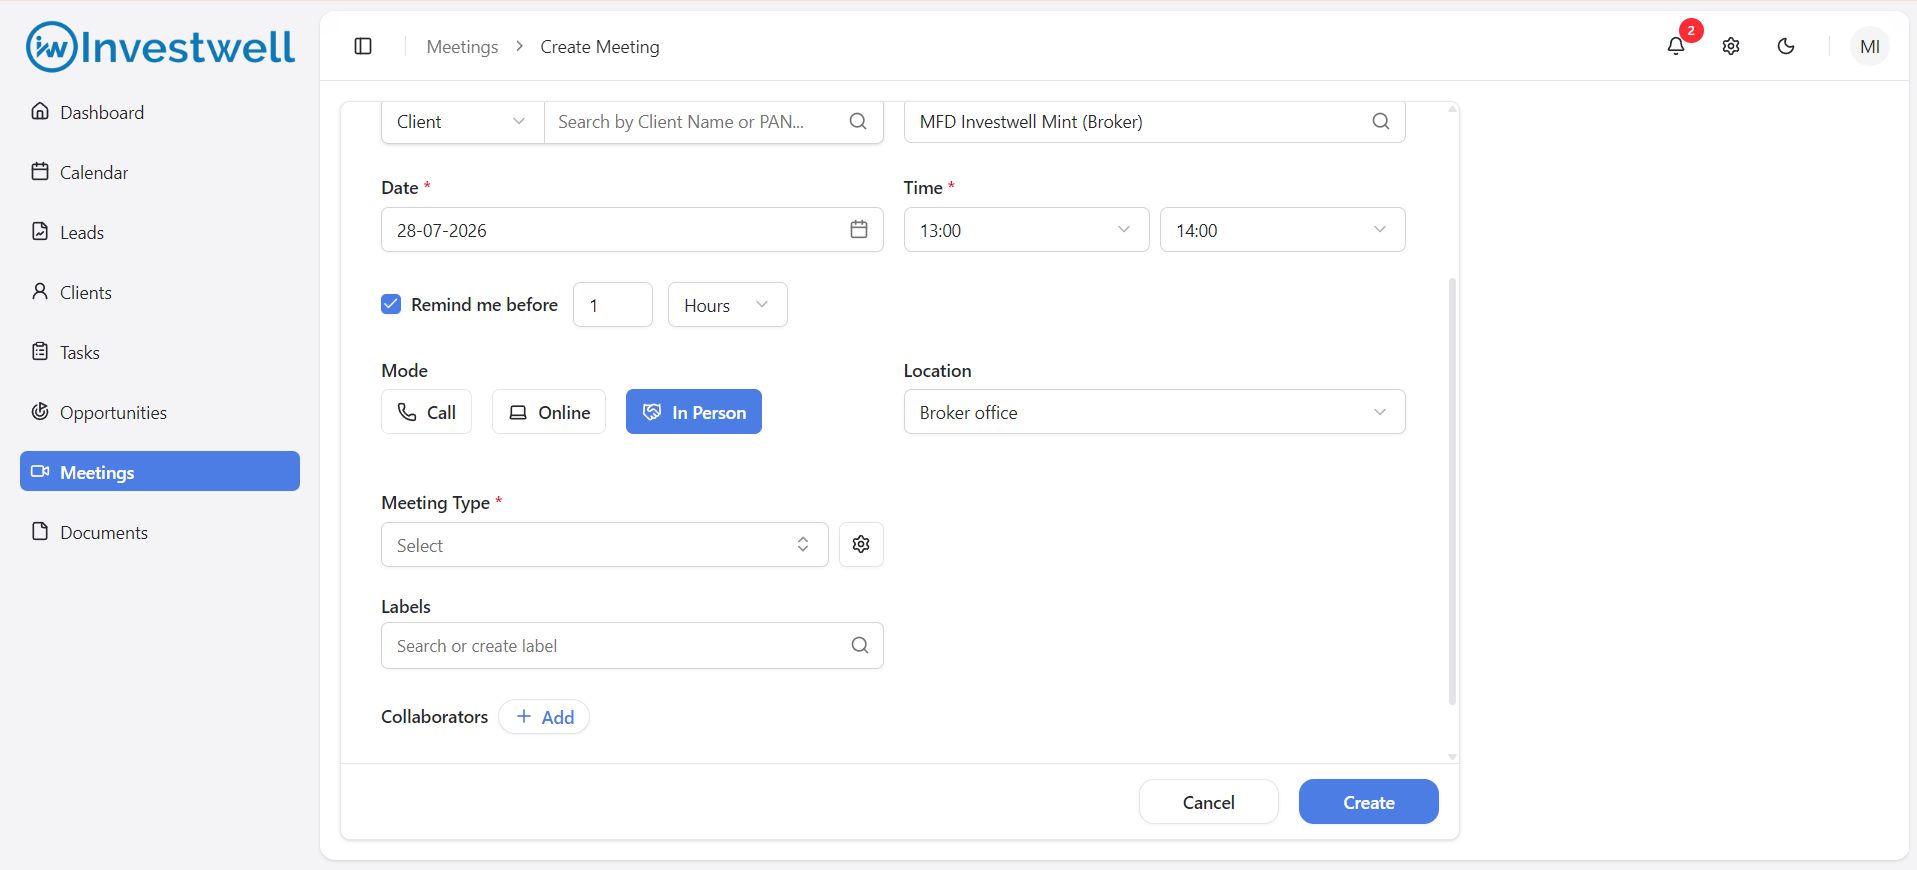Select Online meeting mode
The image size is (1917, 870).
pos(549,411)
